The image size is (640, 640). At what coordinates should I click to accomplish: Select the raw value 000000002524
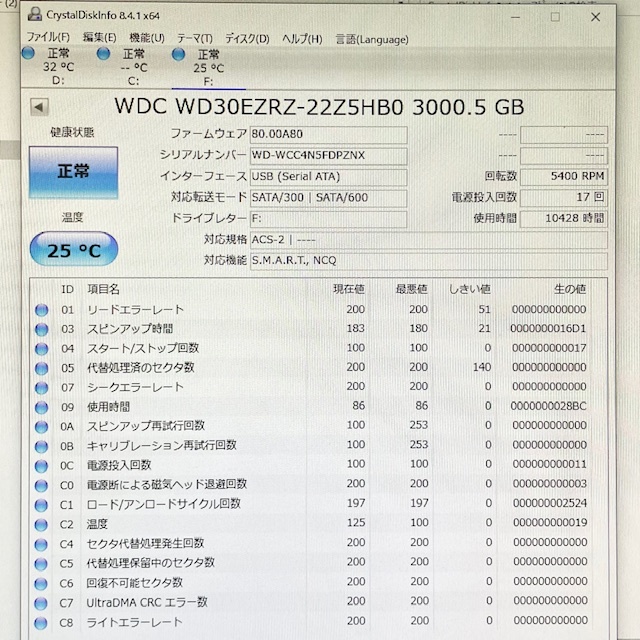pyautogui.click(x=550, y=503)
